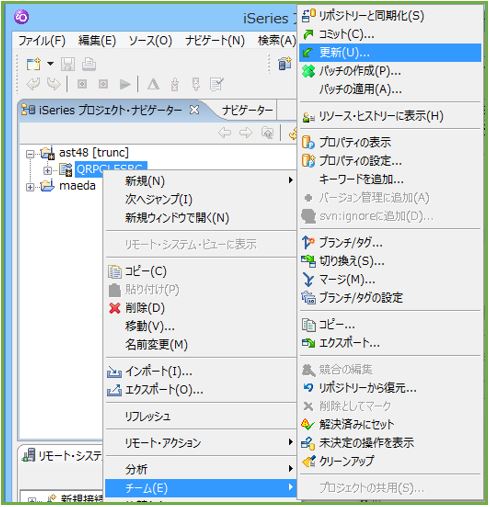
Task: Select the maeda project in tree
Action: pyautogui.click(x=77, y=186)
